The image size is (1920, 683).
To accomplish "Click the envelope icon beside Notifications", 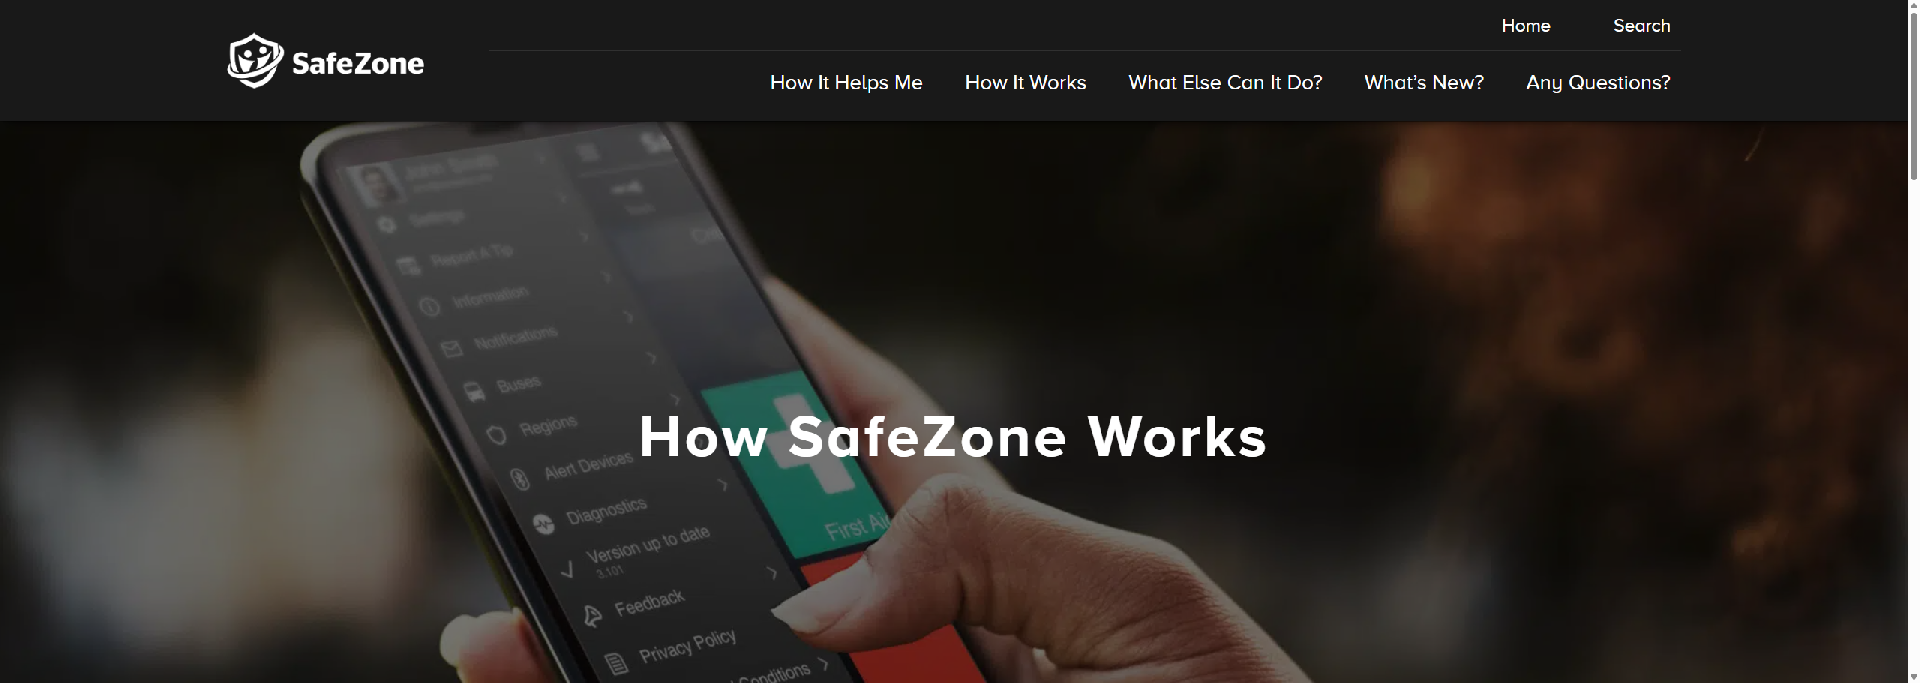I will coord(452,349).
